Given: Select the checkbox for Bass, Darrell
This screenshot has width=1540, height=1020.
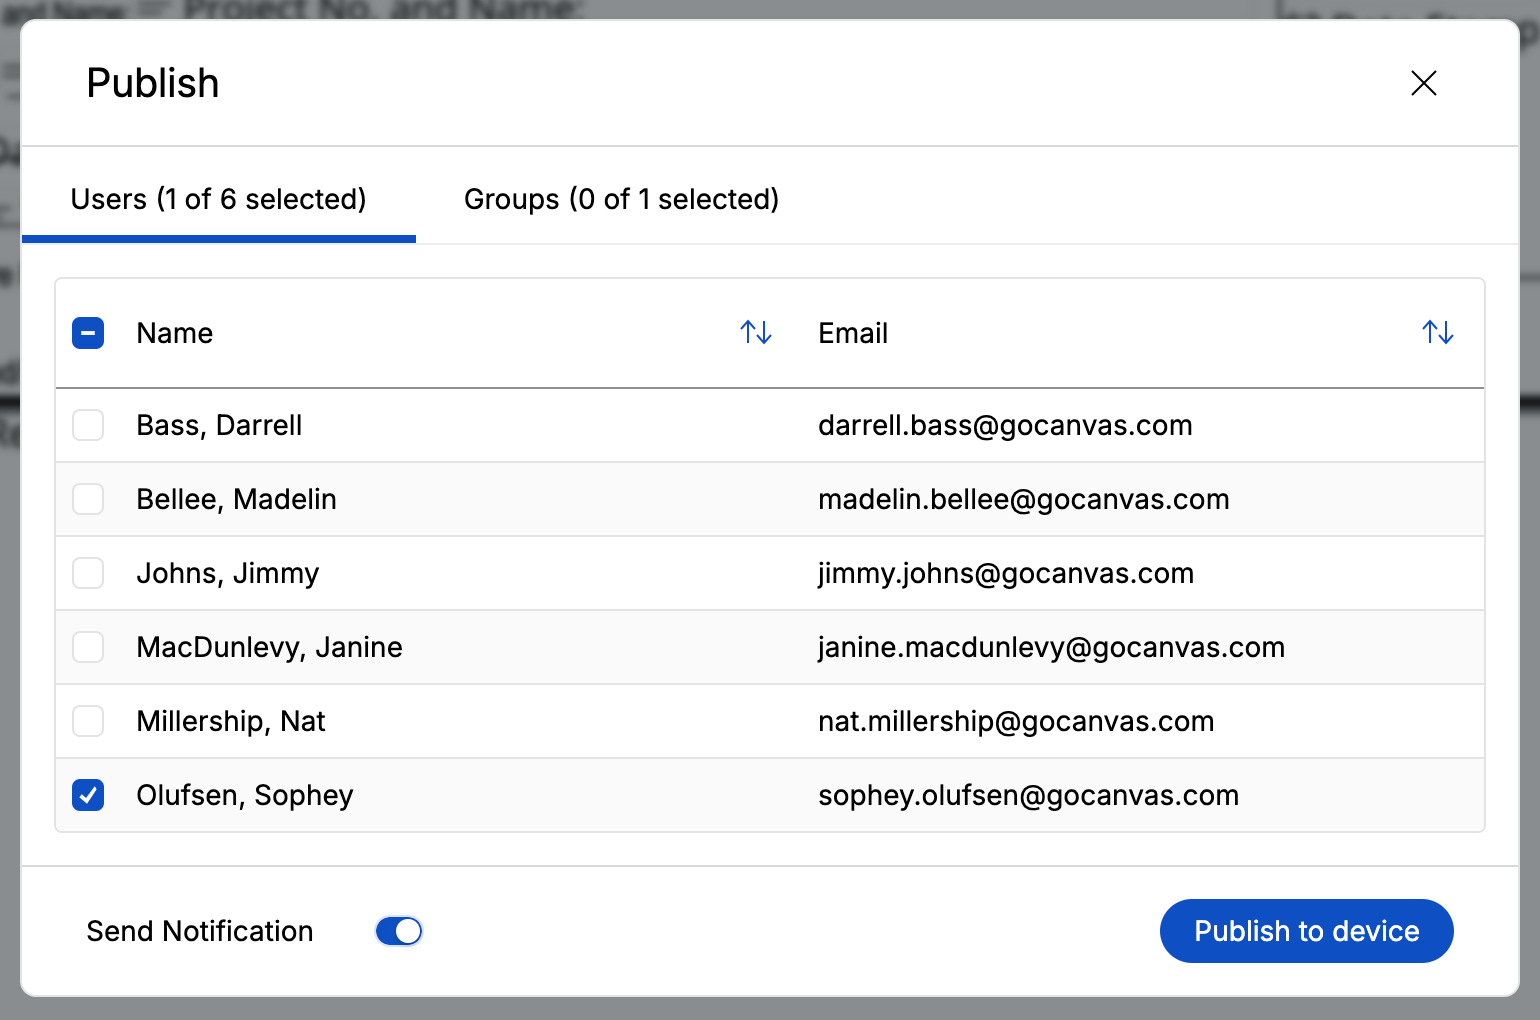Looking at the screenshot, I should (x=88, y=425).
